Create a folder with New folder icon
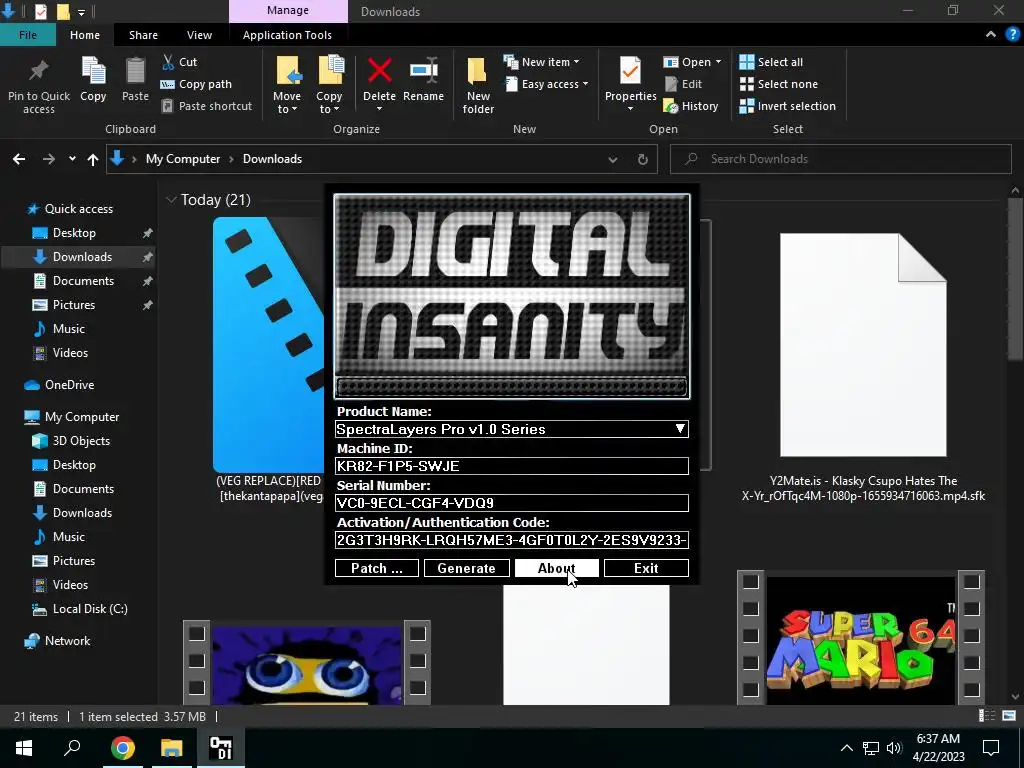1024x768 pixels. (x=478, y=72)
